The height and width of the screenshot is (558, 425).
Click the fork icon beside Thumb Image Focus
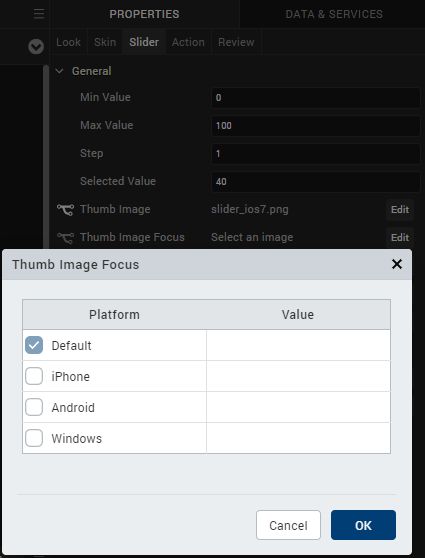[65, 237]
